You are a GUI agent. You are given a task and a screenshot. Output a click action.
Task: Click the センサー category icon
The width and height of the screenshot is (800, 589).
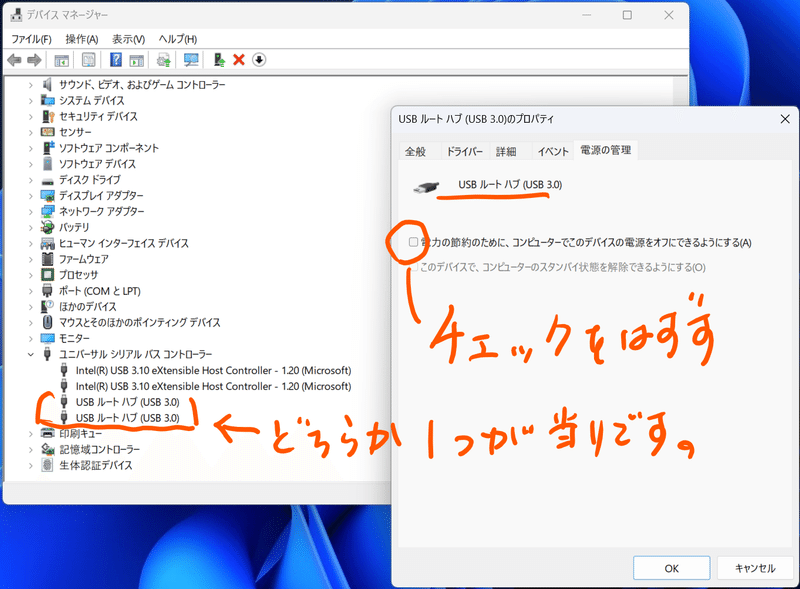coord(47,132)
